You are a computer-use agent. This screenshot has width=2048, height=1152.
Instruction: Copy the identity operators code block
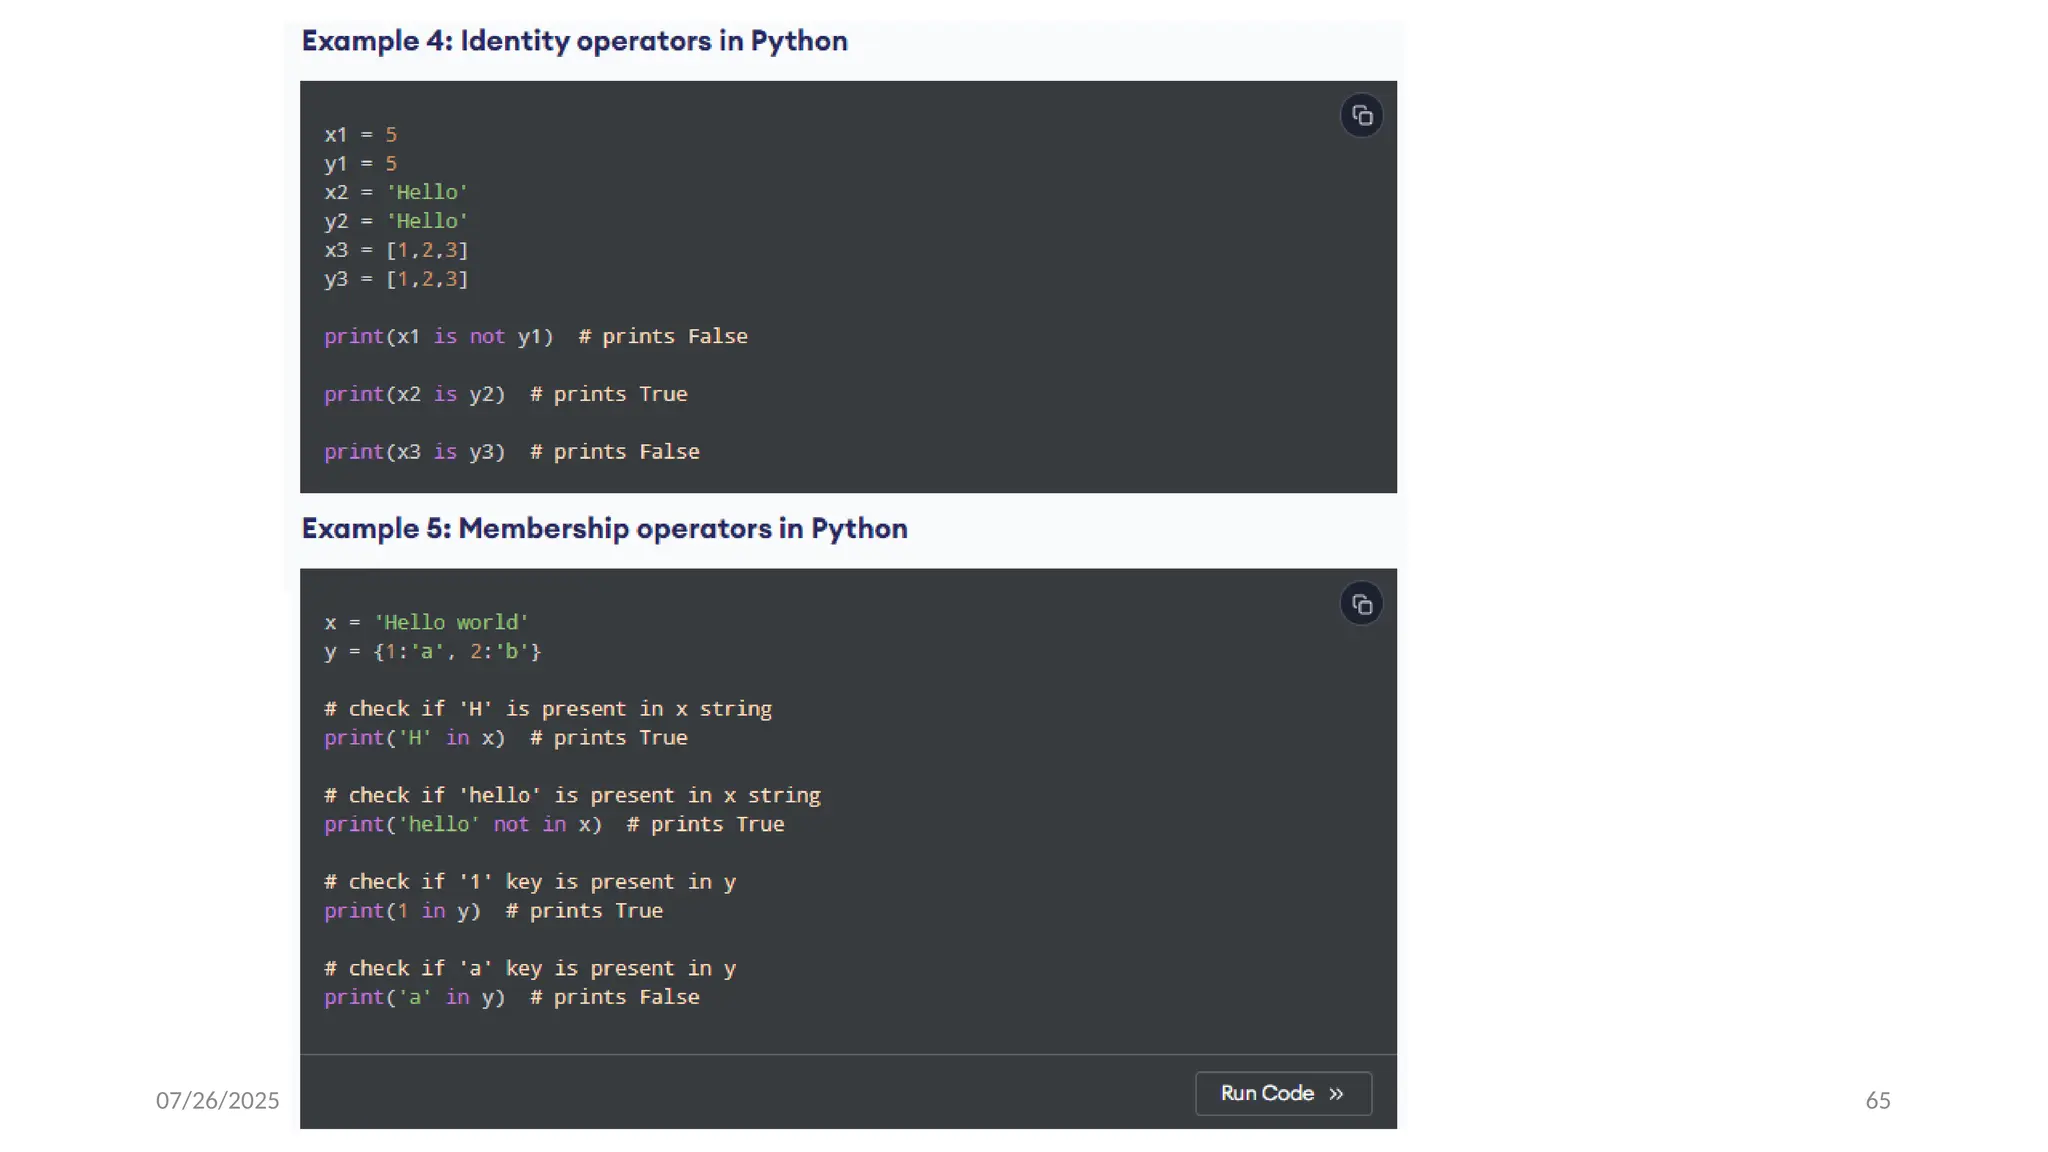pyautogui.click(x=1361, y=116)
